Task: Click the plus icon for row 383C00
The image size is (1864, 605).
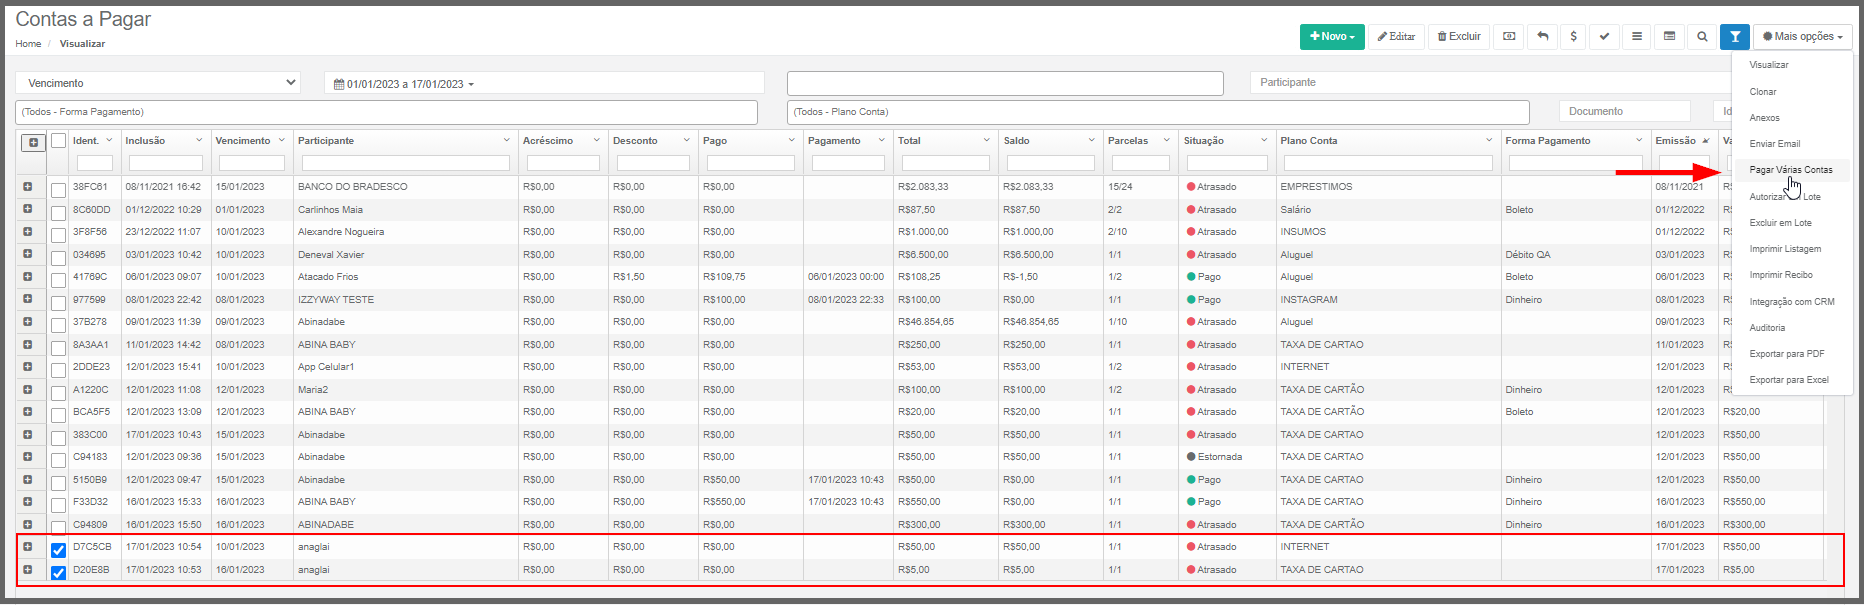Action: click(28, 434)
